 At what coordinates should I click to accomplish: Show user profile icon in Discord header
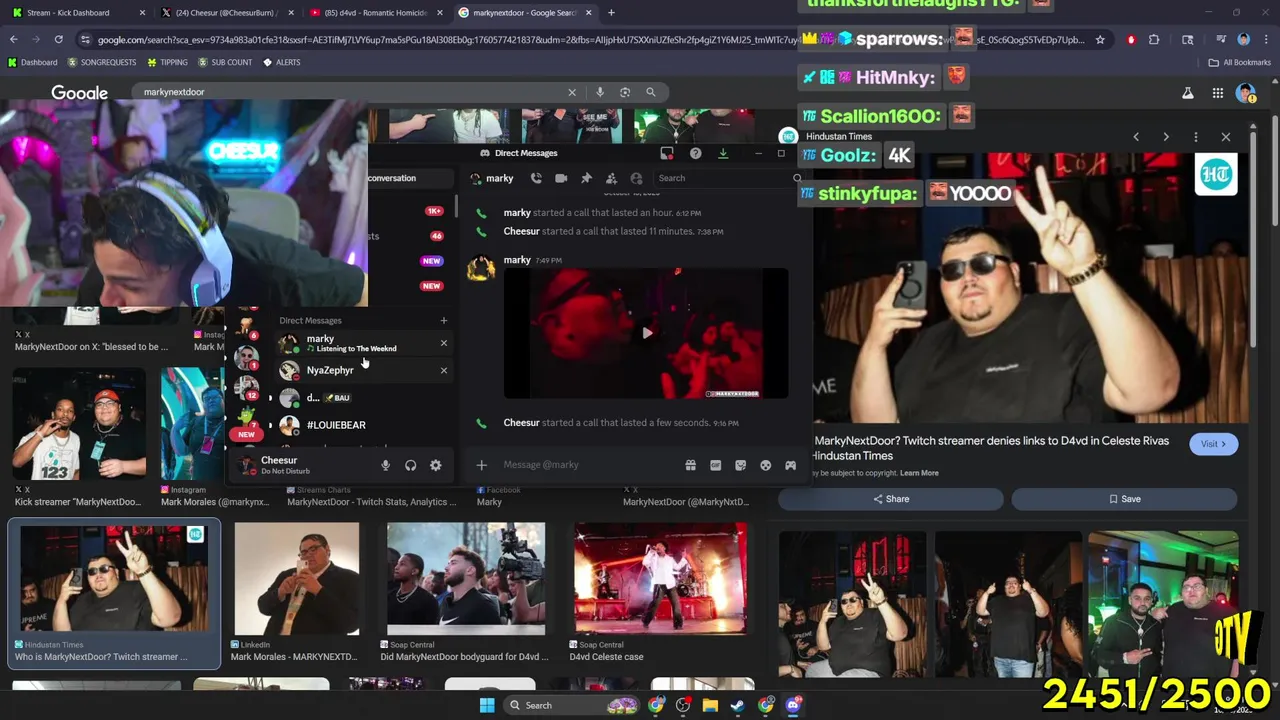tap(636, 178)
